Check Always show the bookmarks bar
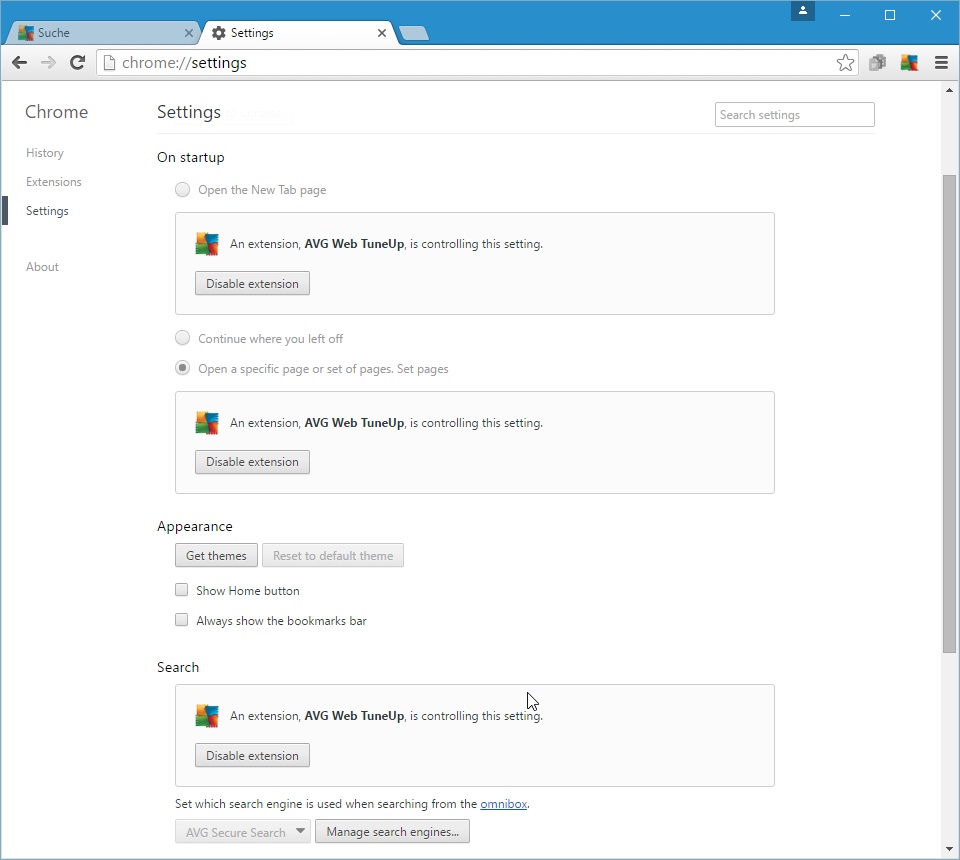The image size is (960, 860). [181, 620]
